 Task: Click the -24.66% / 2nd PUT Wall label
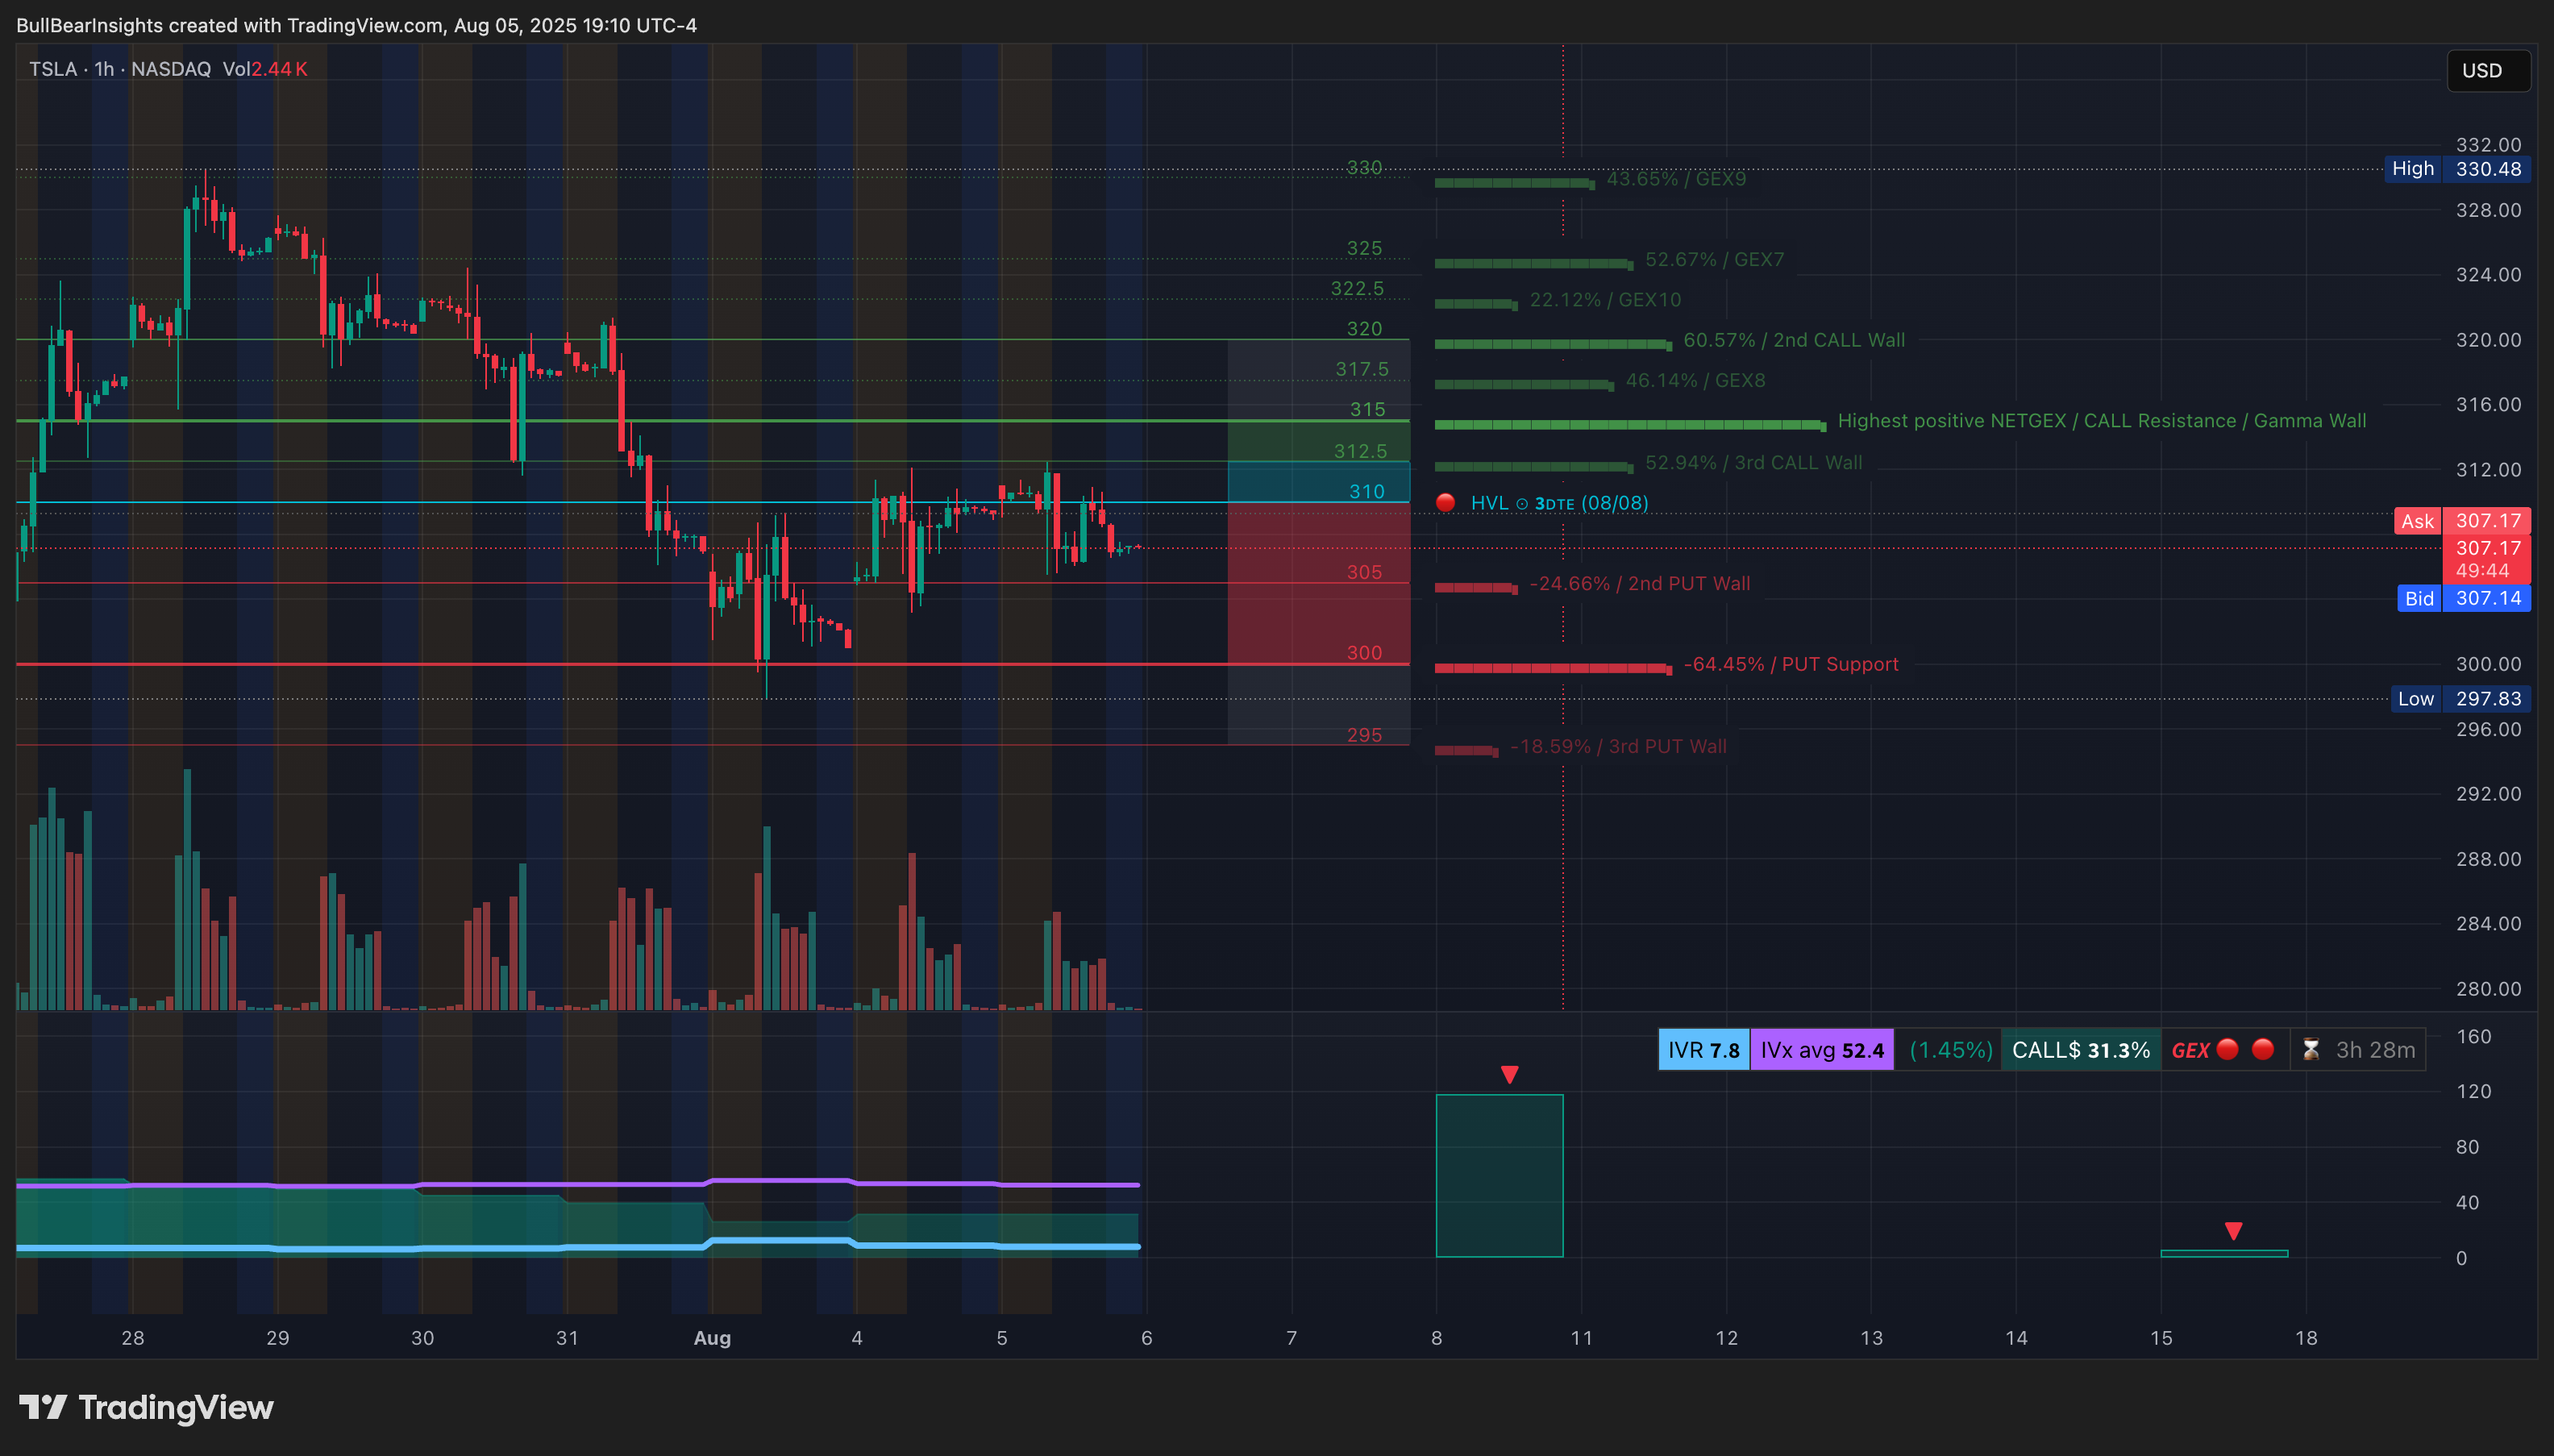(x=1640, y=584)
